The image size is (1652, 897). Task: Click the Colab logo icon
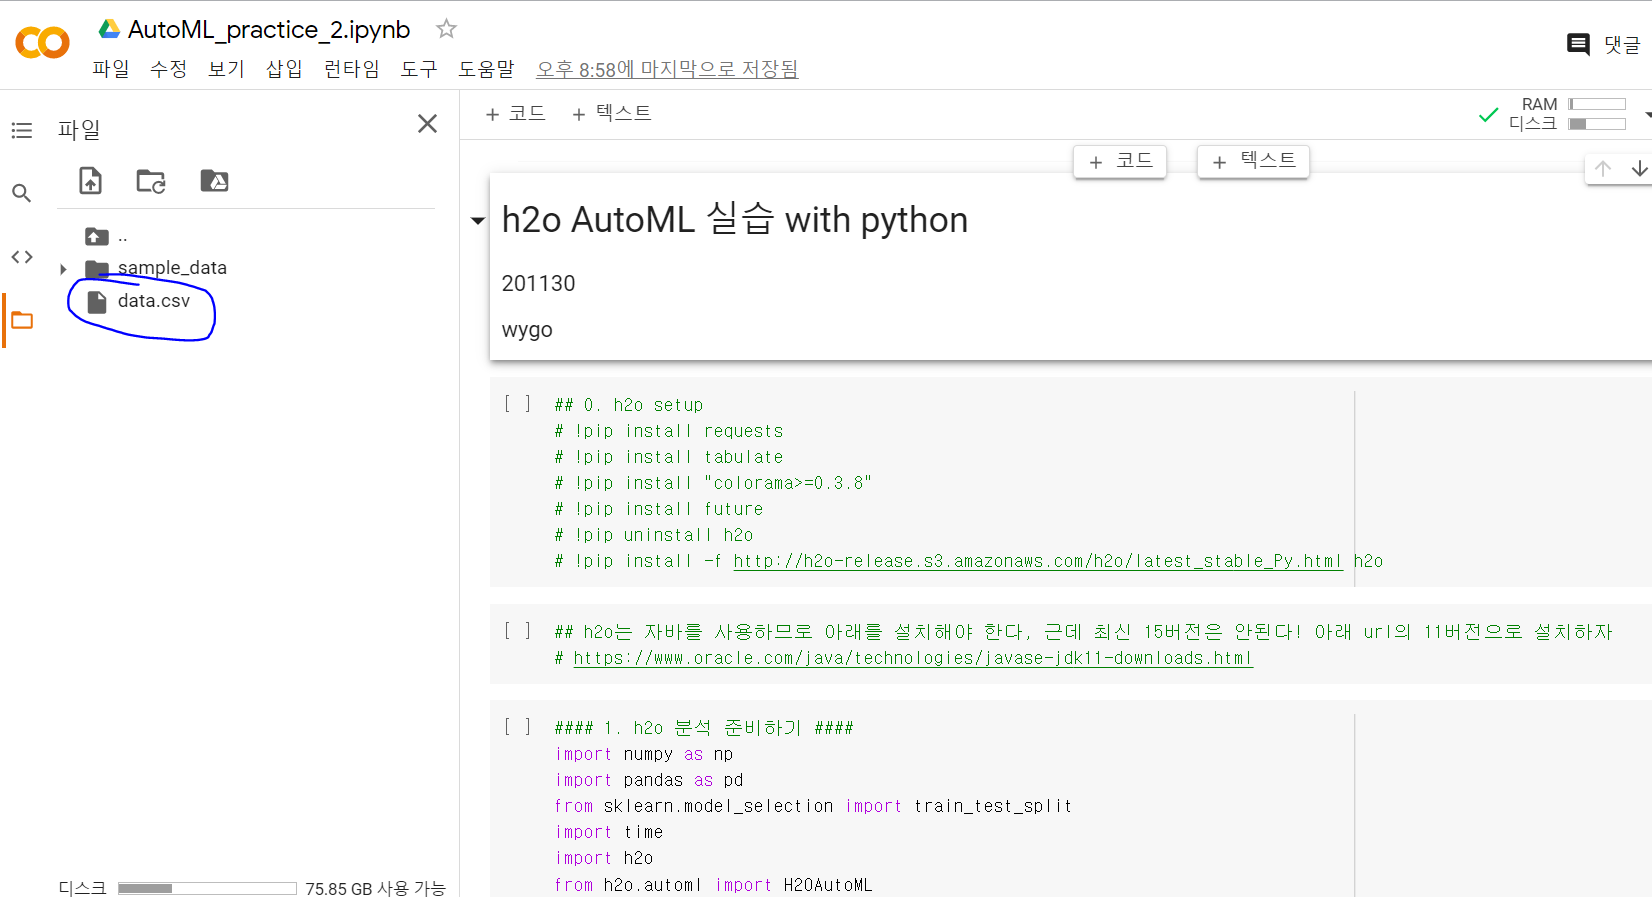click(x=42, y=42)
